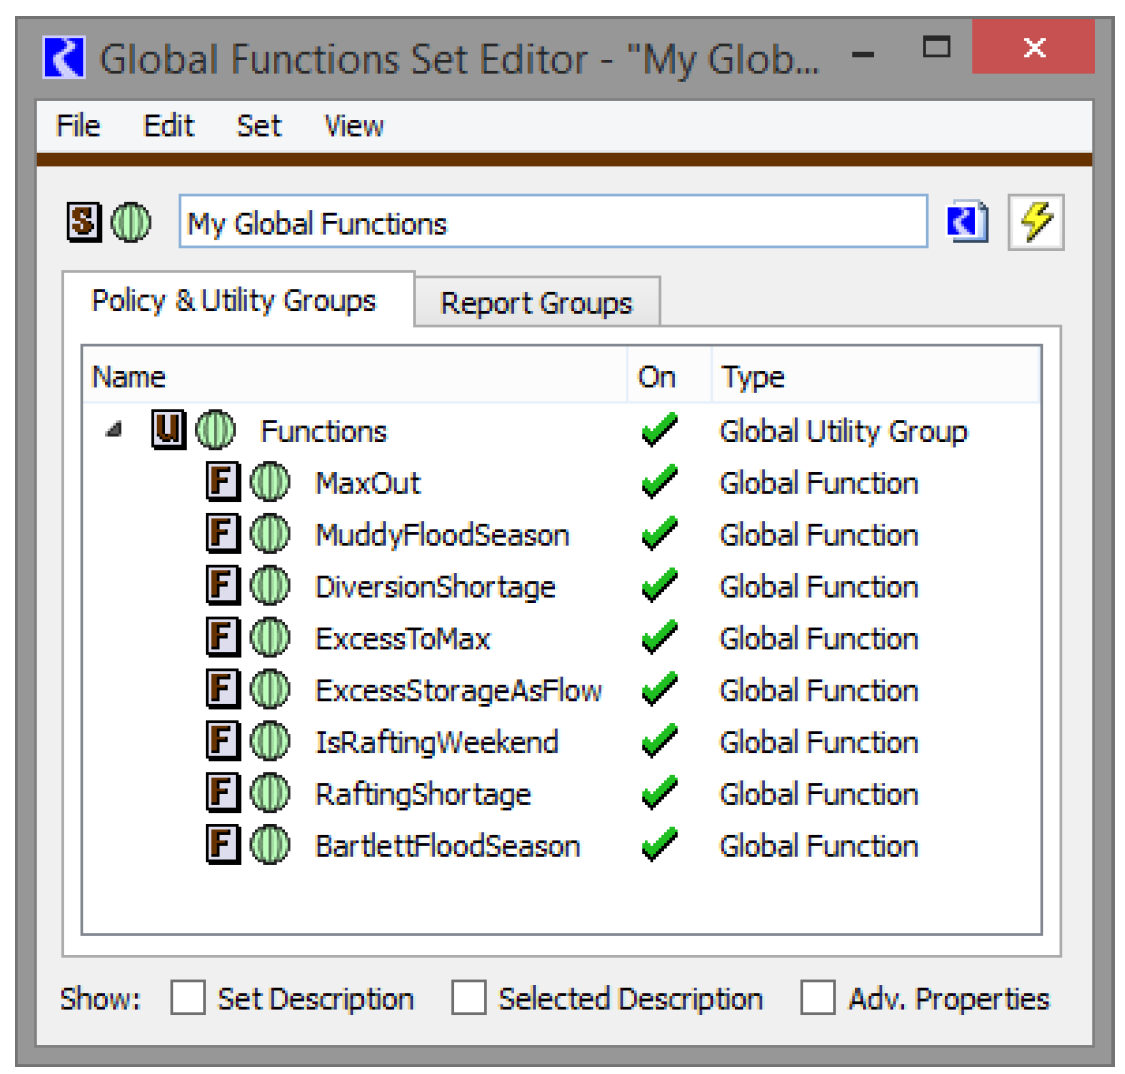The height and width of the screenshot is (1074, 1125).
Task: Open the Set menu
Action: click(x=258, y=126)
